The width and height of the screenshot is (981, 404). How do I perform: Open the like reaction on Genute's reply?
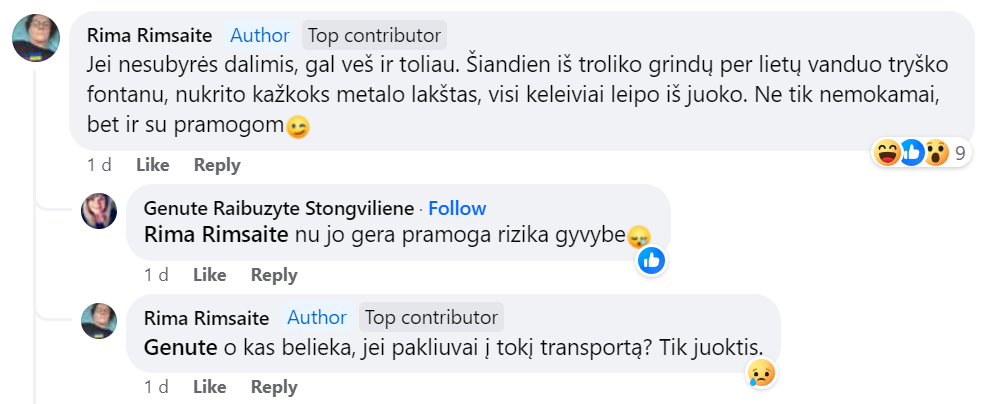[652, 261]
